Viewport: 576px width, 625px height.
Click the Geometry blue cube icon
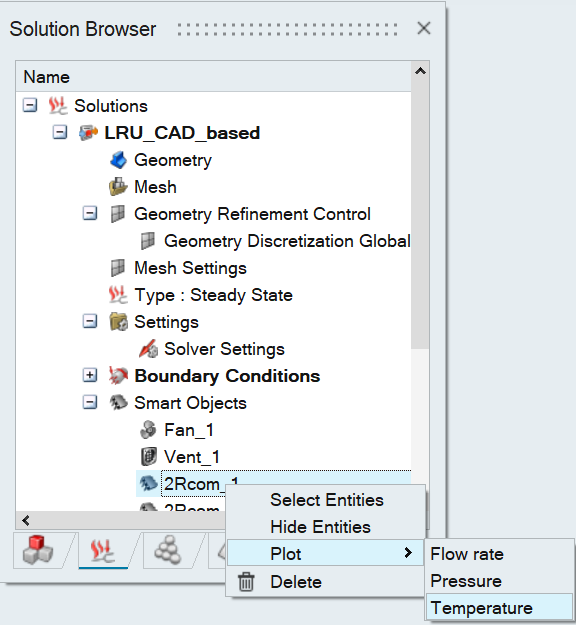[x=118, y=160]
